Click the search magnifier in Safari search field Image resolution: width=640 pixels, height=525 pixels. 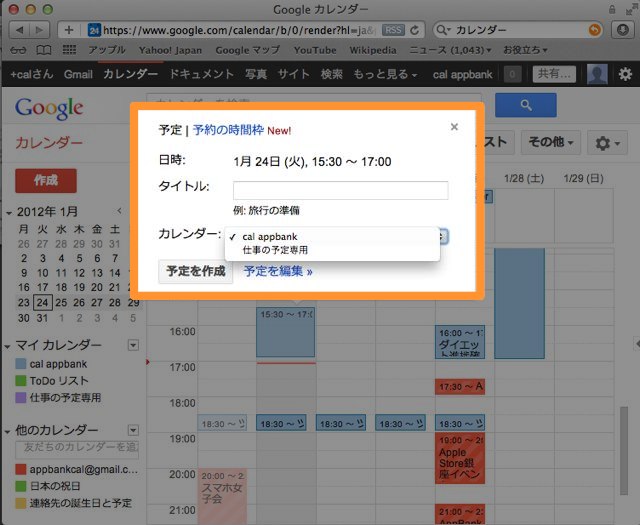tap(442, 30)
